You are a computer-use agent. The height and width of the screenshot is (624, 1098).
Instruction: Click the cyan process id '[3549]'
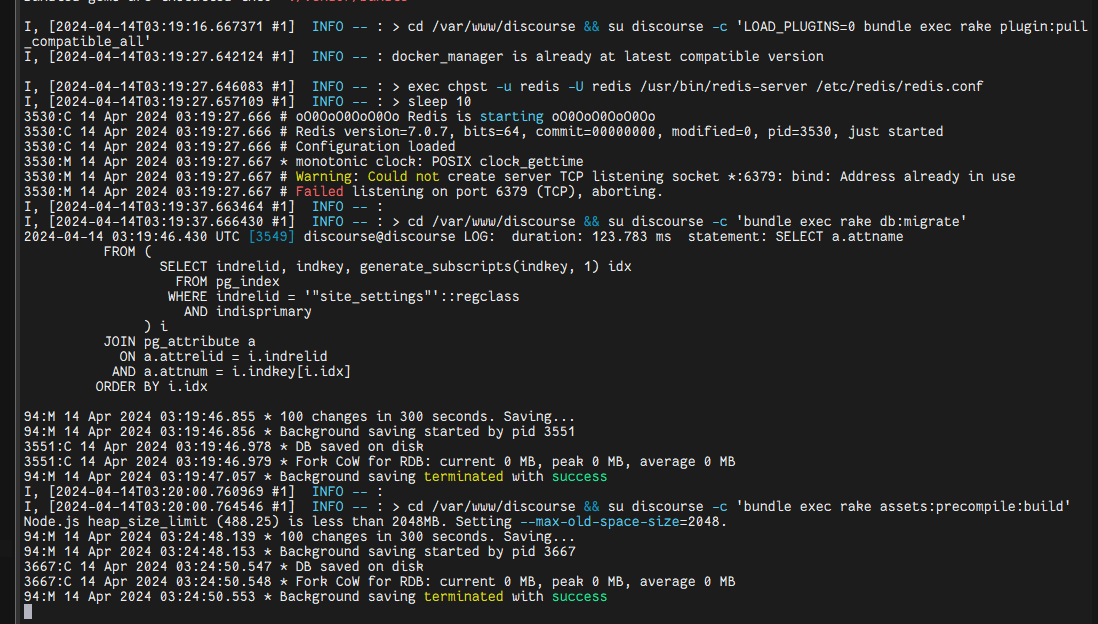(x=272, y=237)
